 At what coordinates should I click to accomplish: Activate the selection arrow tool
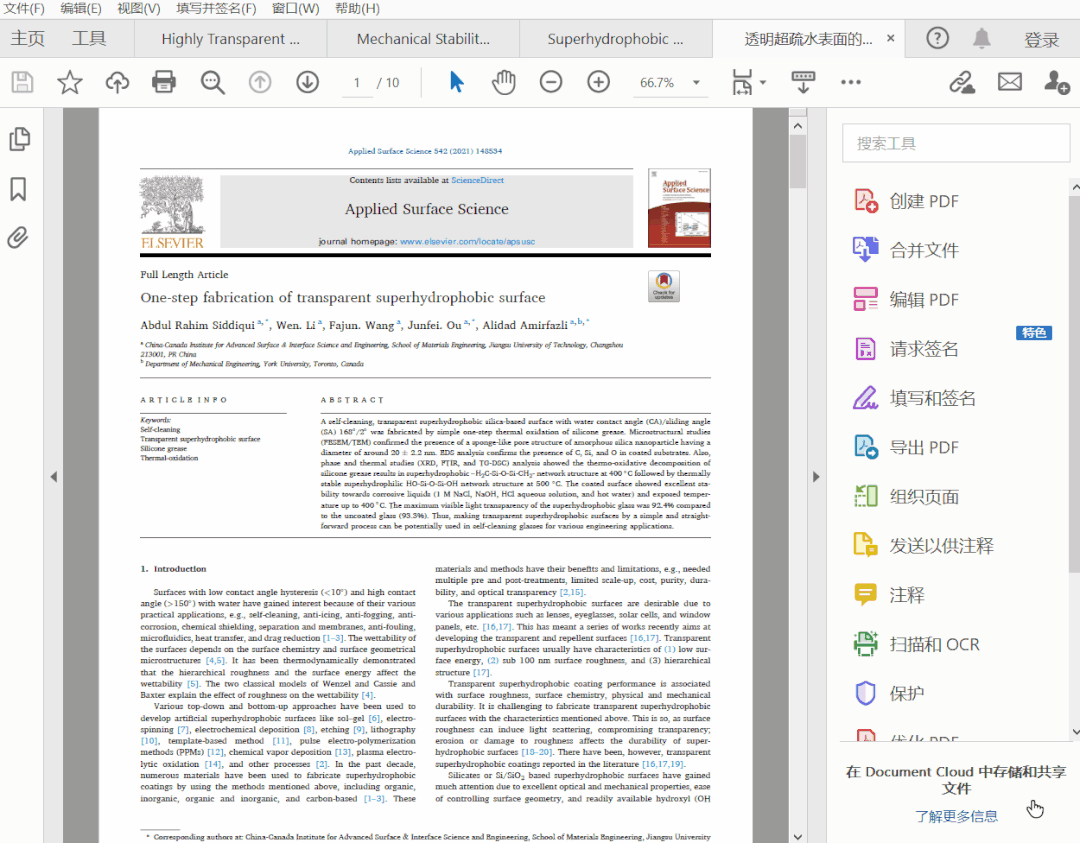pyautogui.click(x=456, y=82)
